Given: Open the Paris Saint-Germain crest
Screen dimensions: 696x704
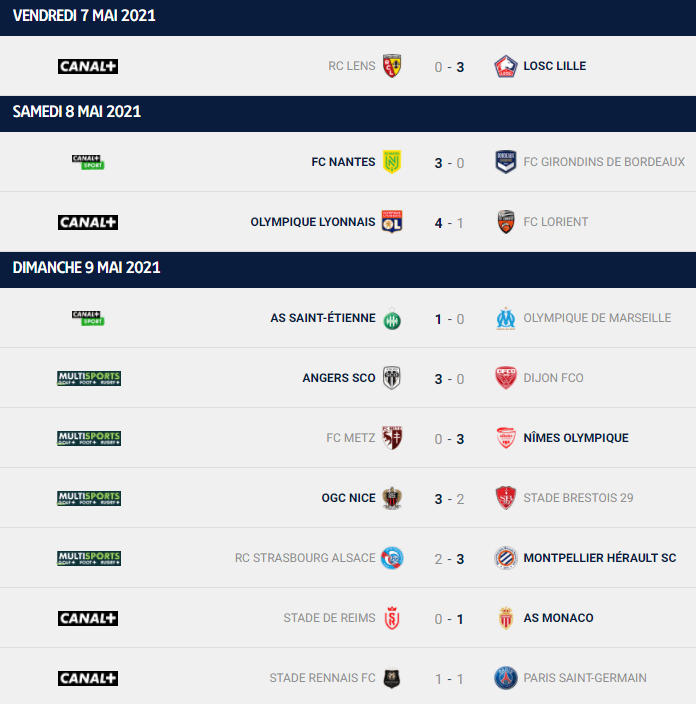Looking at the screenshot, I should coord(506,678).
